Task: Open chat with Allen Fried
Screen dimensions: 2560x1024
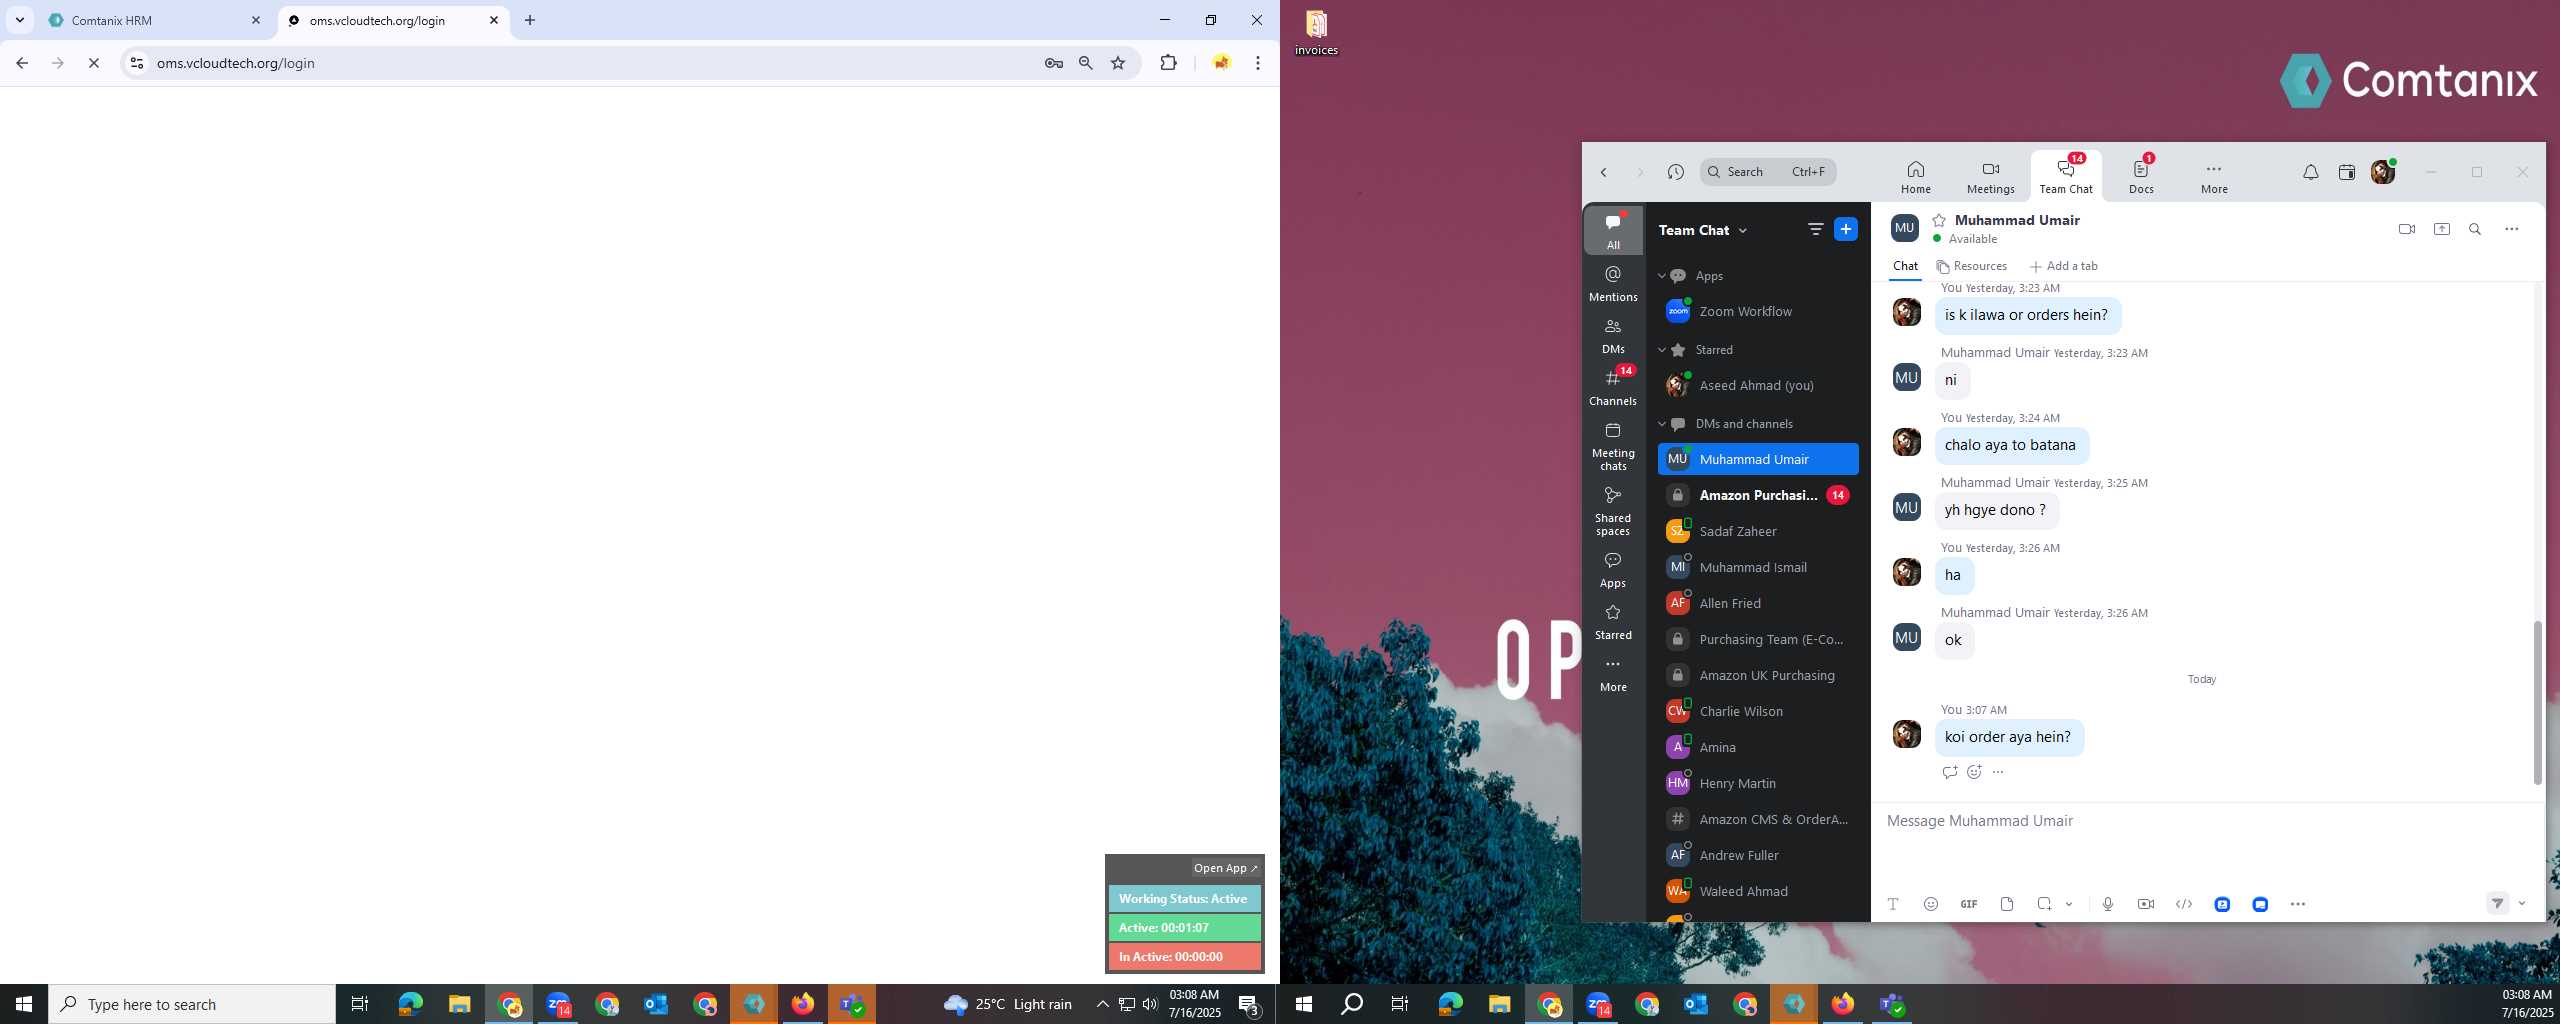Action: click(1758, 604)
